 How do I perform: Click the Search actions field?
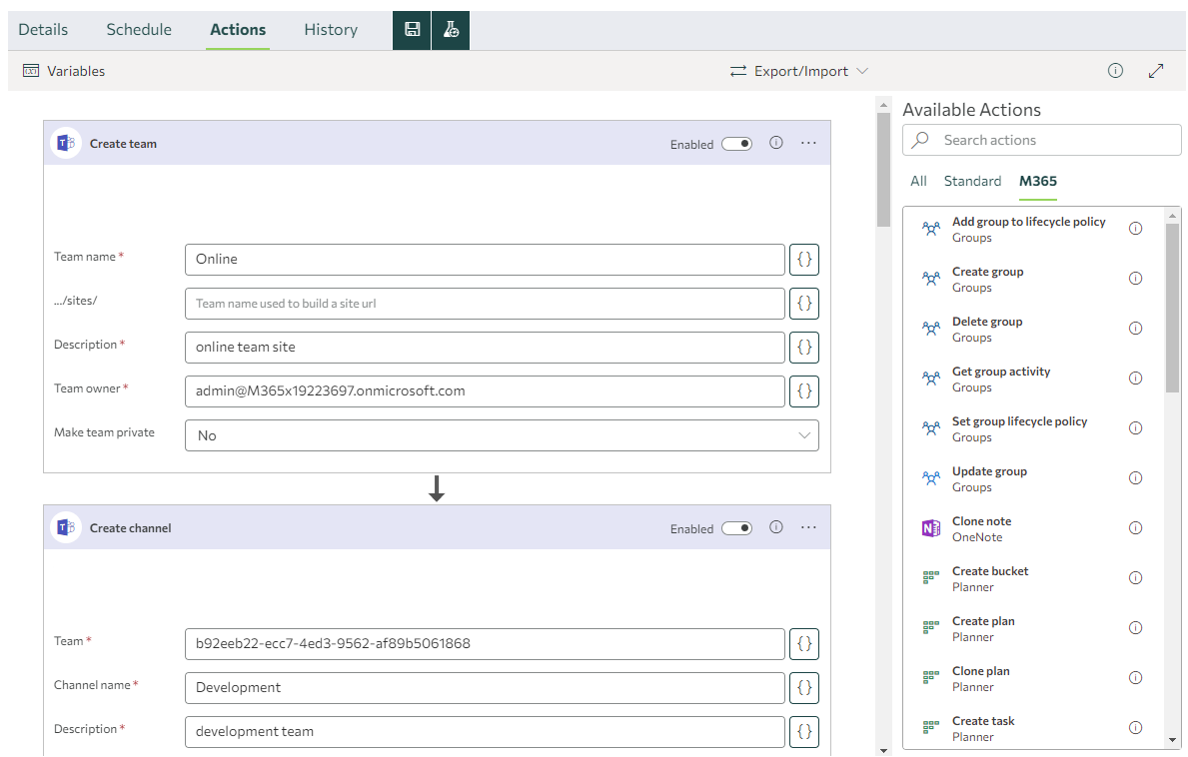point(1042,140)
